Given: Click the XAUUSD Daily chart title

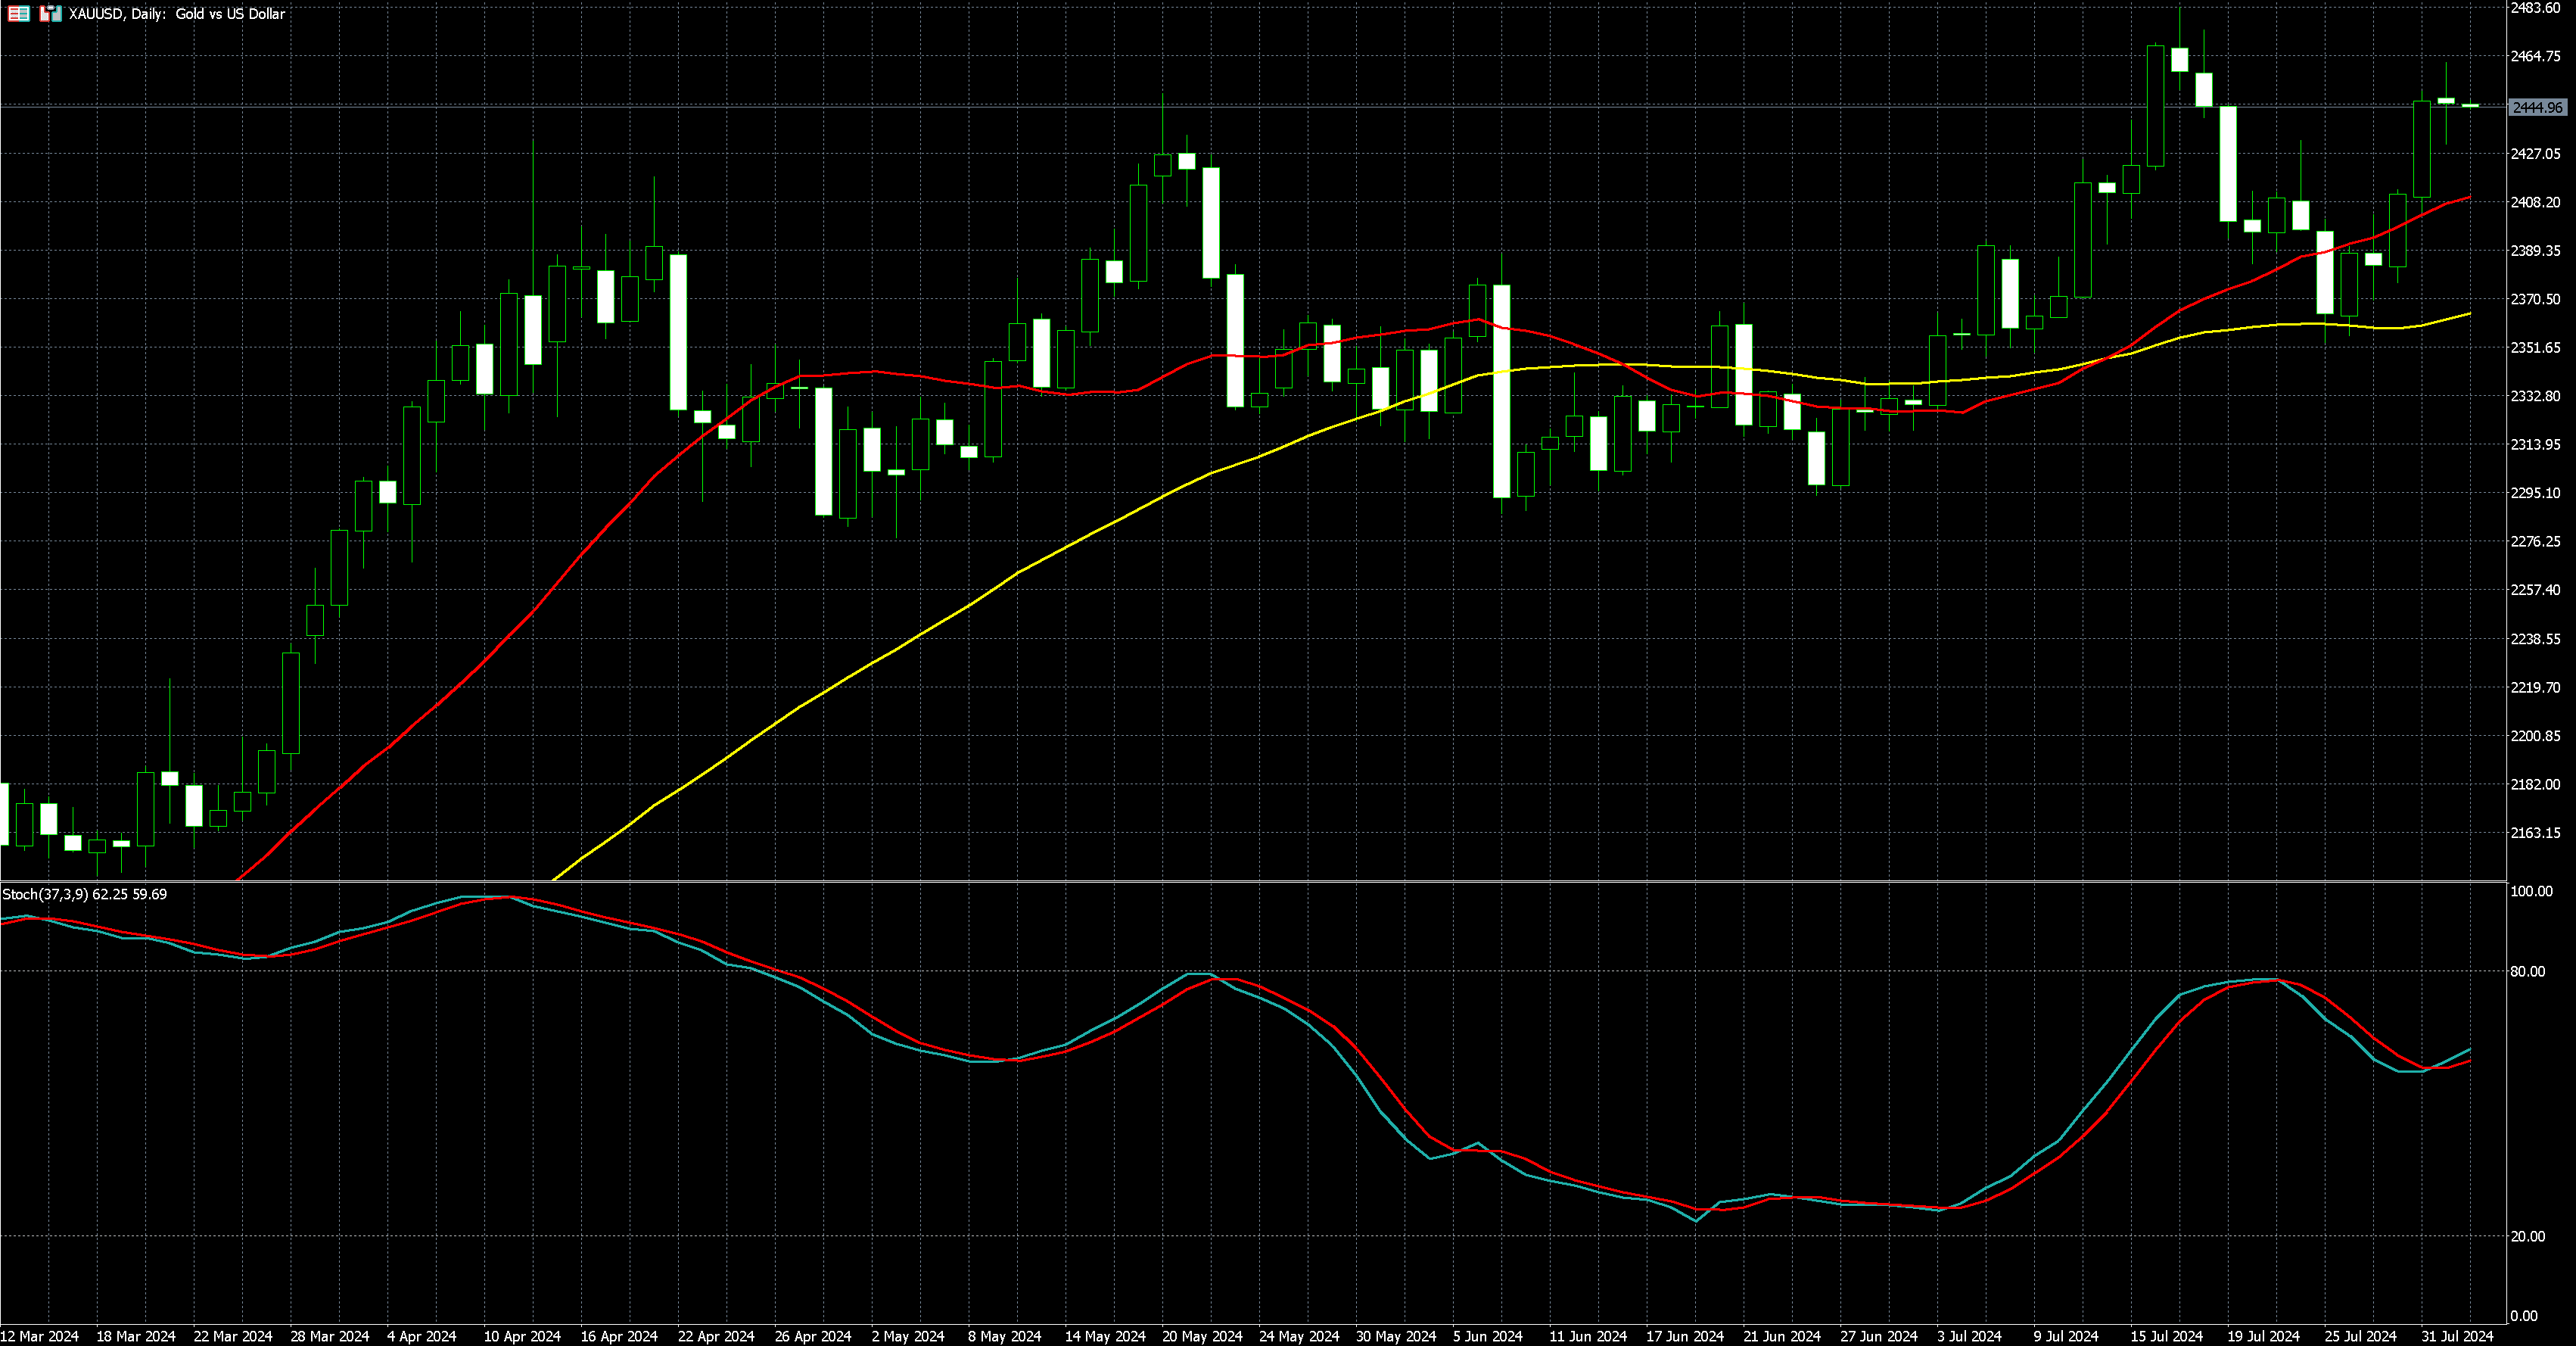Looking at the screenshot, I should click(176, 14).
